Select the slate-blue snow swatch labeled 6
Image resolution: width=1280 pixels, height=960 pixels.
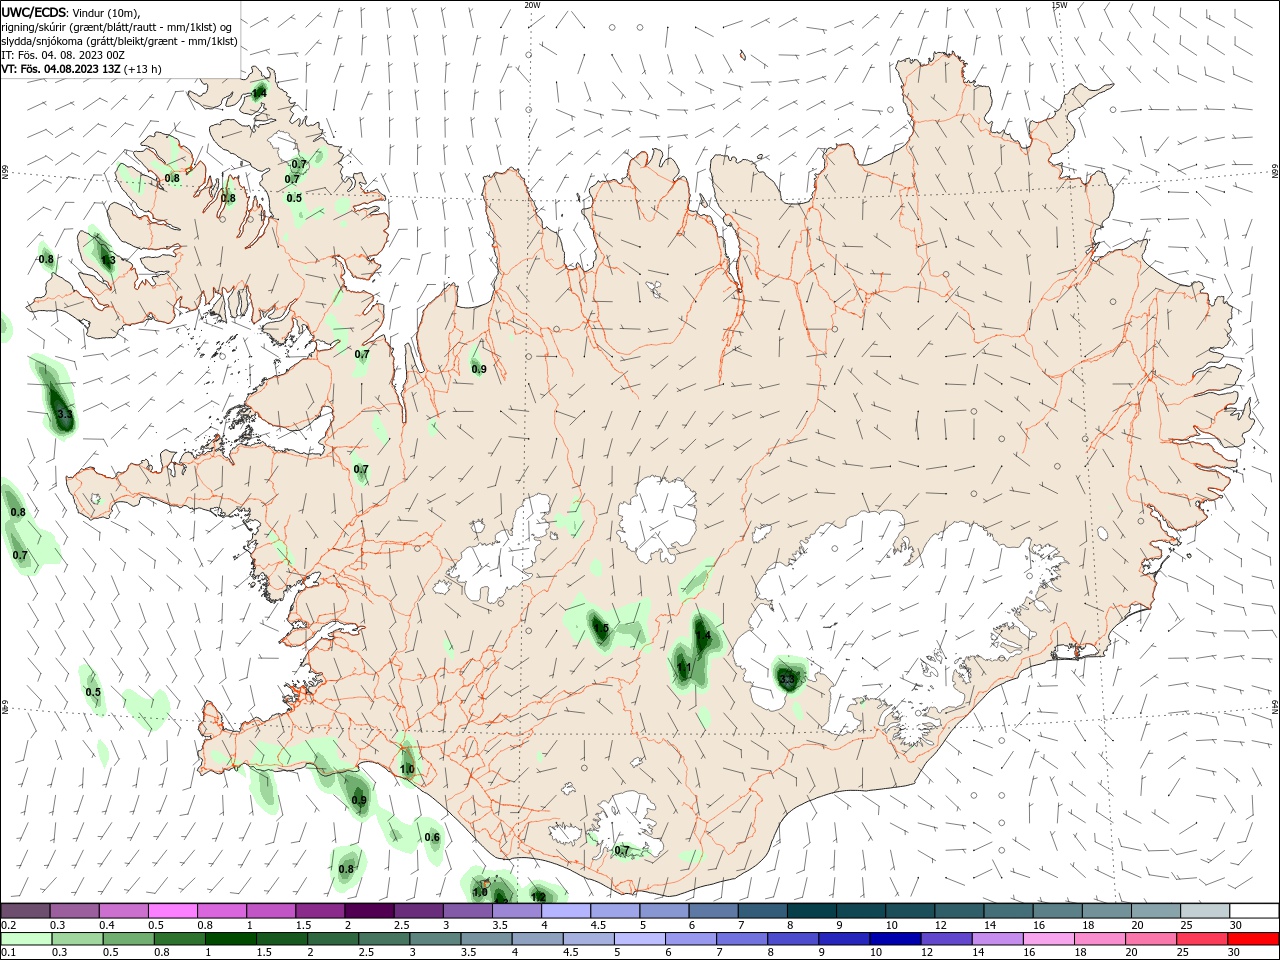[713, 911]
